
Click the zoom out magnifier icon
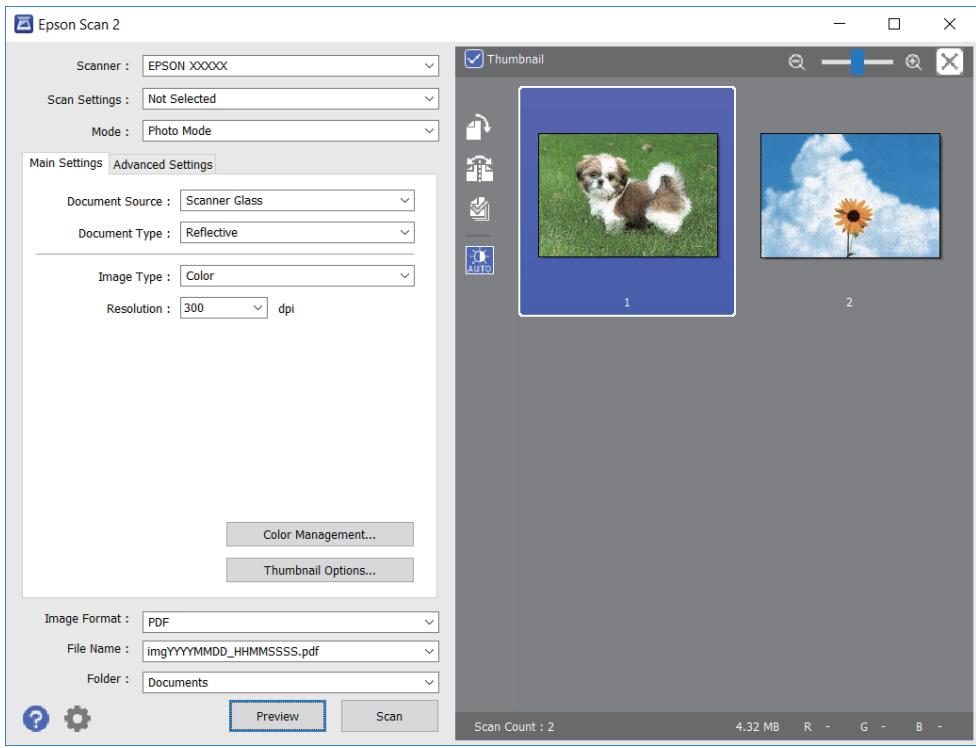point(796,62)
